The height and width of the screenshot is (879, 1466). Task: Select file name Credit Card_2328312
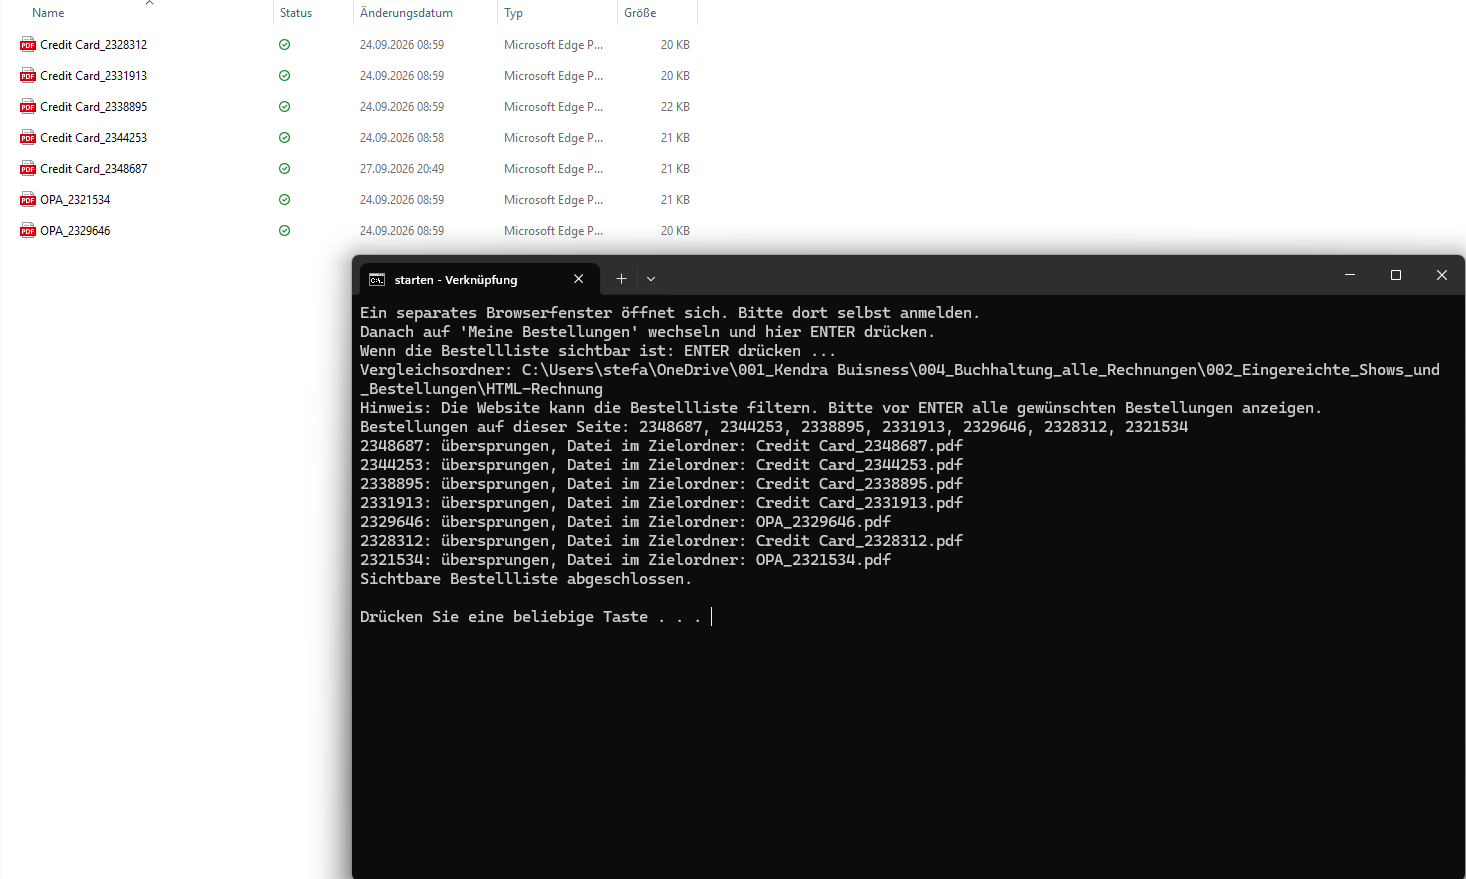tap(94, 45)
